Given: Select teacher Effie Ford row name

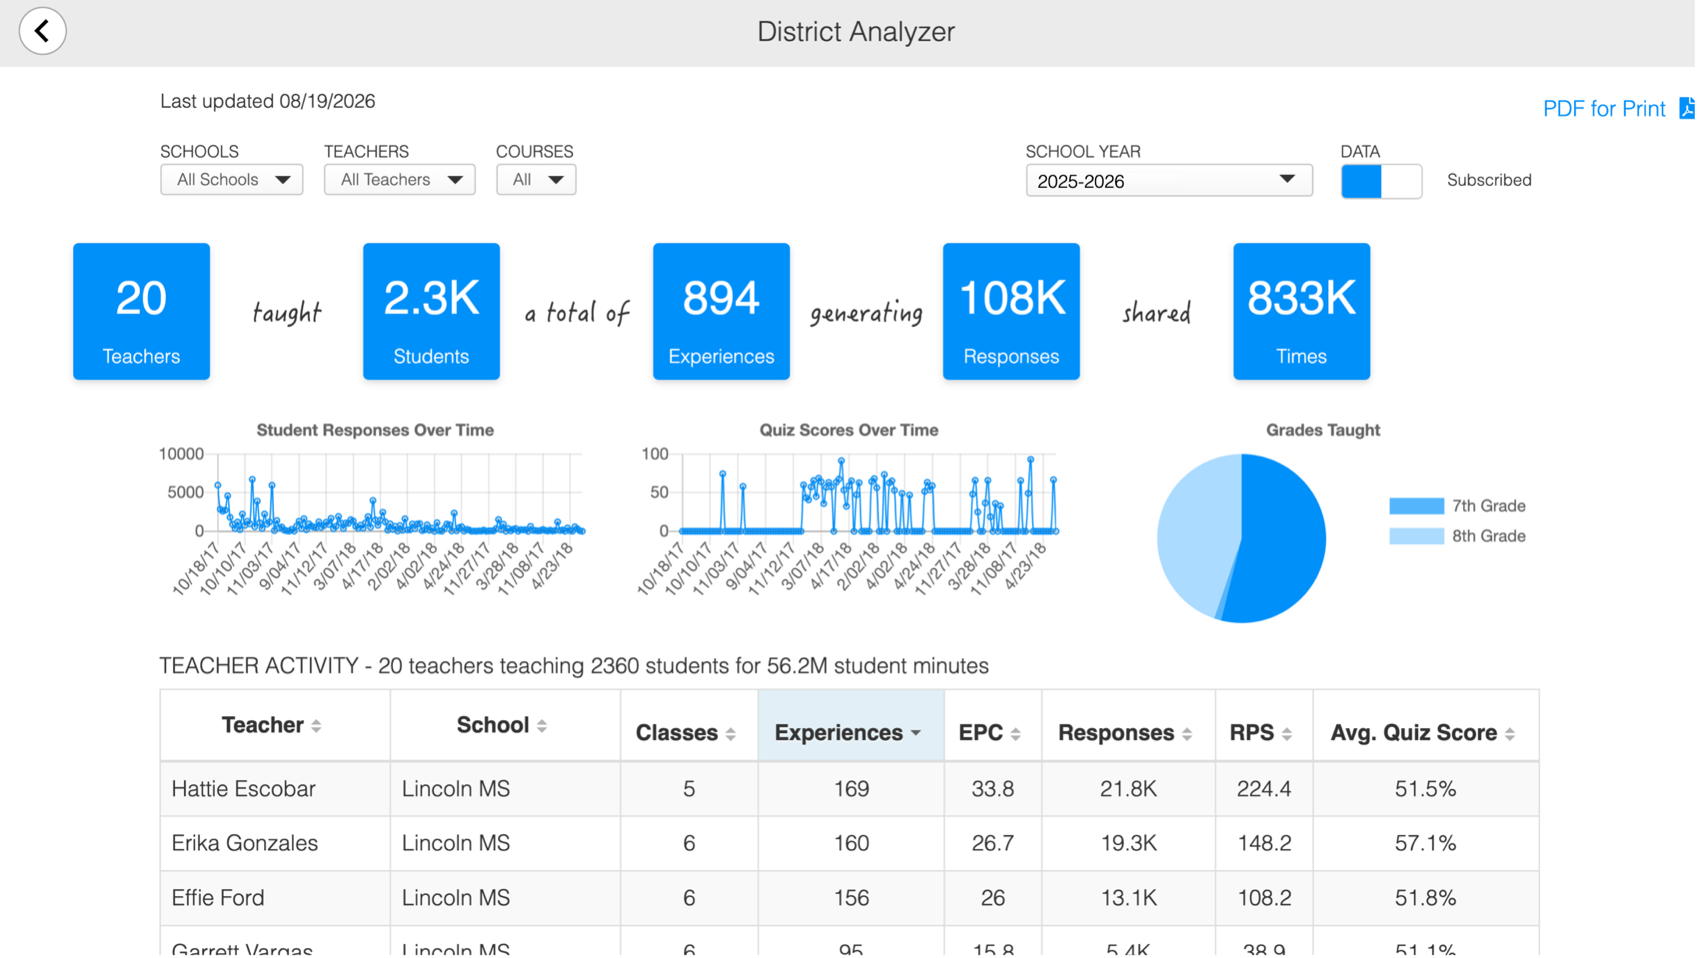Looking at the screenshot, I should tap(217, 898).
